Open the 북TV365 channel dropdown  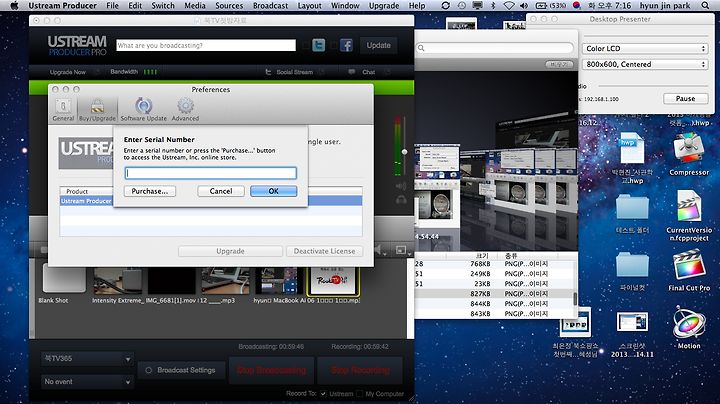click(x=87, y=359)
